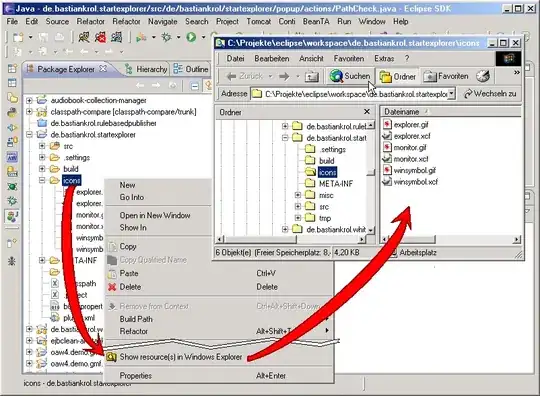Expand tmp folder in Explorer folder tree
The height and width of the screenshot is (396, 540).
298,218
